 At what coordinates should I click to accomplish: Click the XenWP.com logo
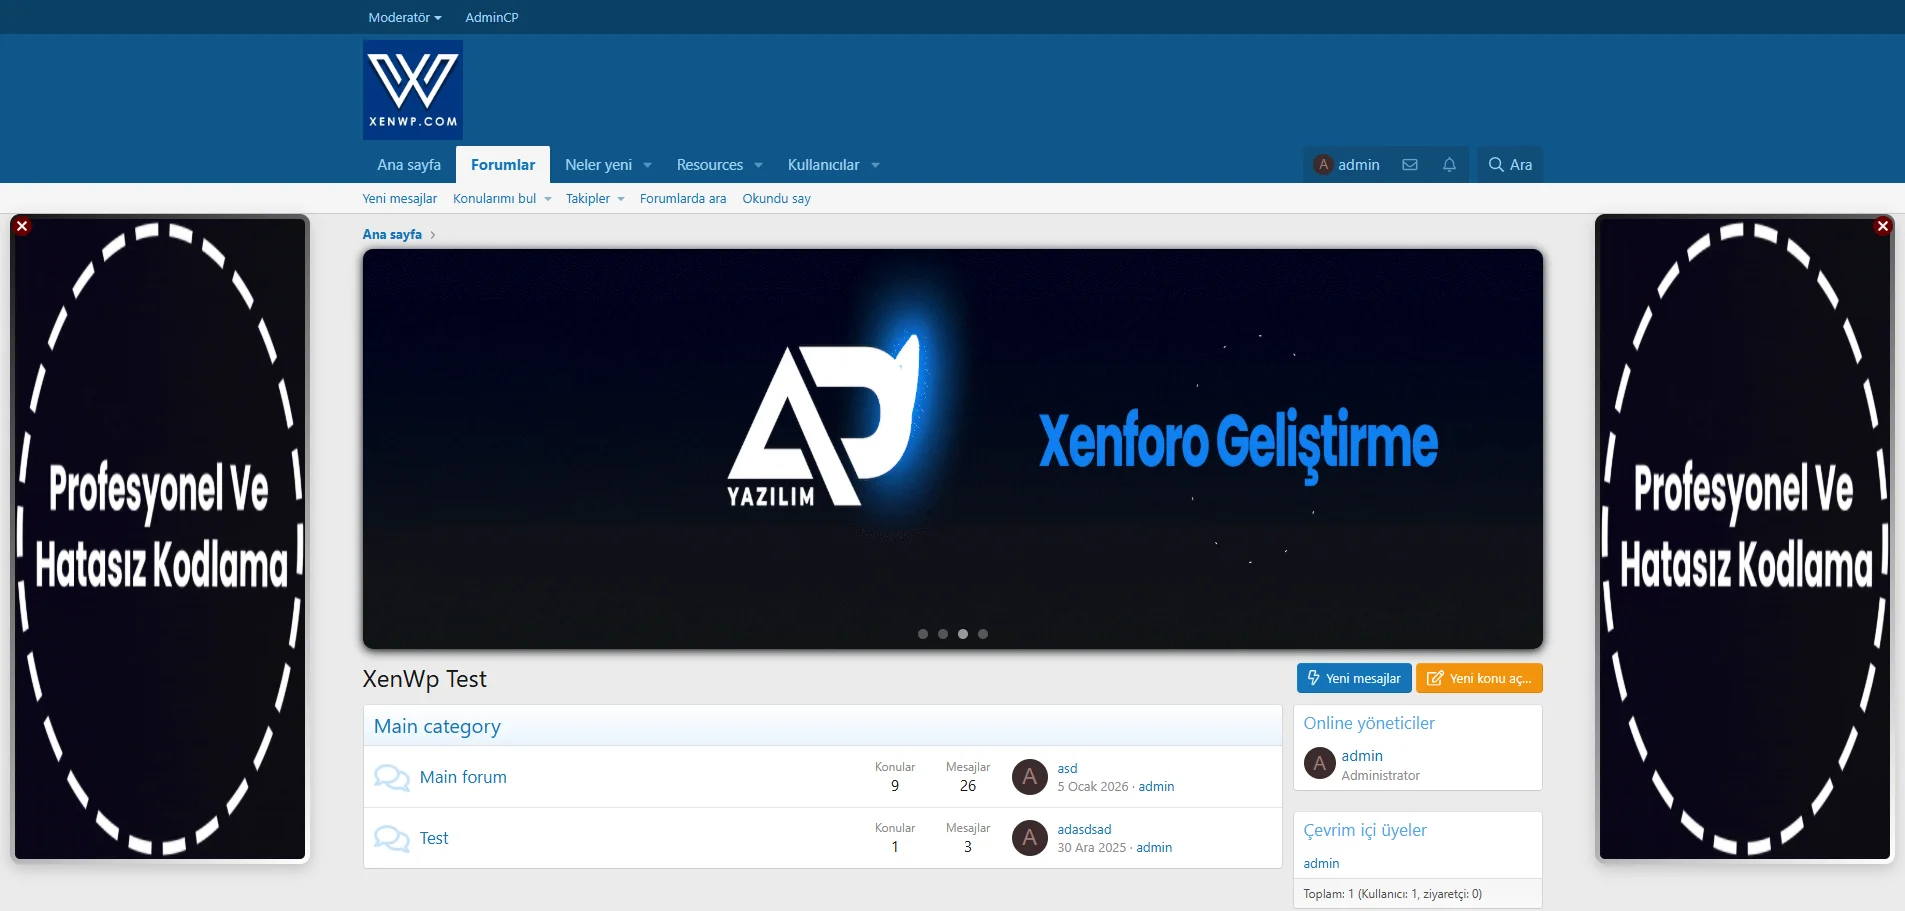click(412, 90)
